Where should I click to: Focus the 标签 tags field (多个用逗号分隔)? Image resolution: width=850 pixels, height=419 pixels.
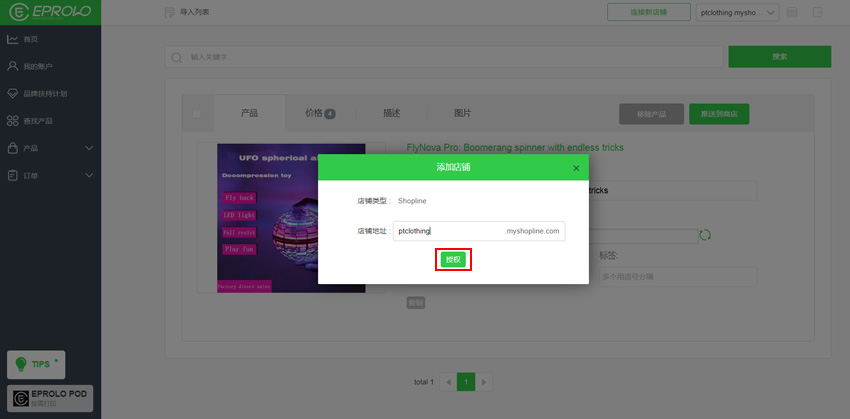pyautogui.click(x=678, y=276)
